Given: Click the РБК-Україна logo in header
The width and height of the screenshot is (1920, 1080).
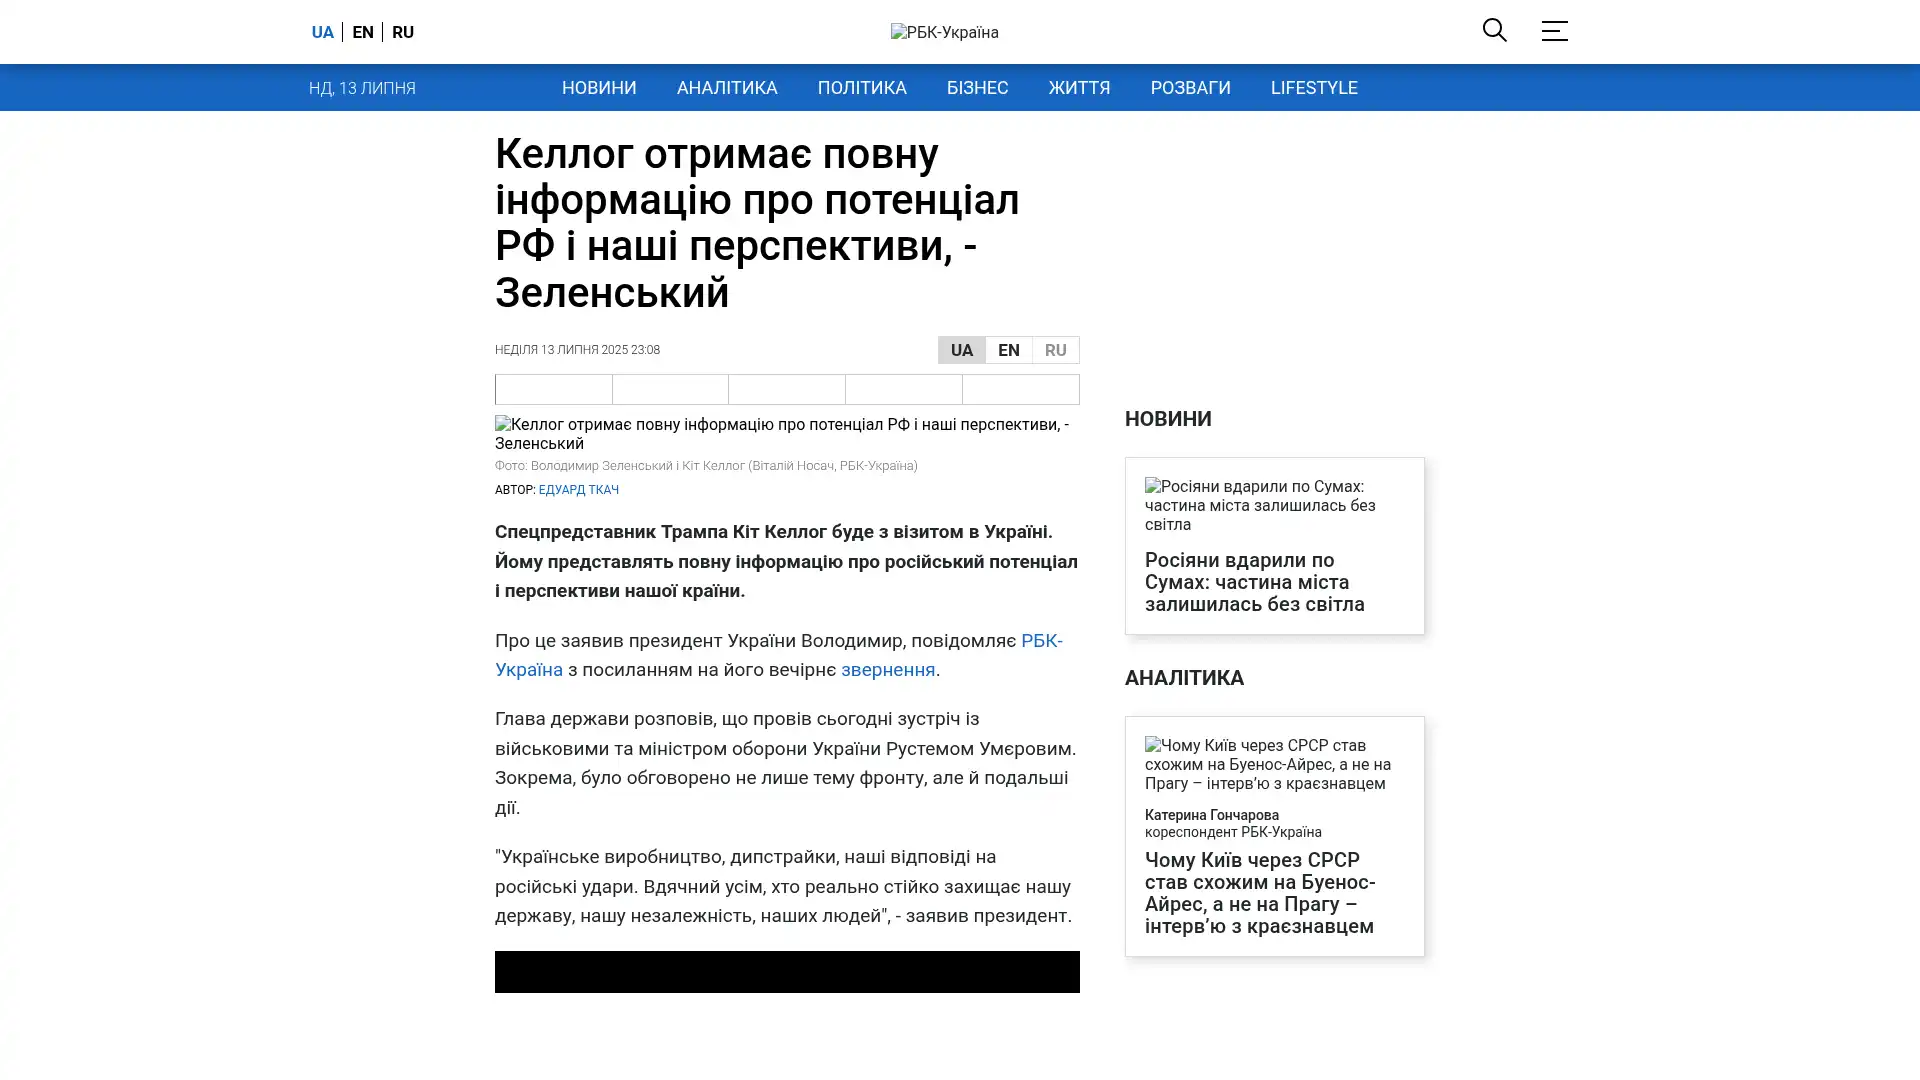Looking at the screenshot, I should tap(944, 32).
